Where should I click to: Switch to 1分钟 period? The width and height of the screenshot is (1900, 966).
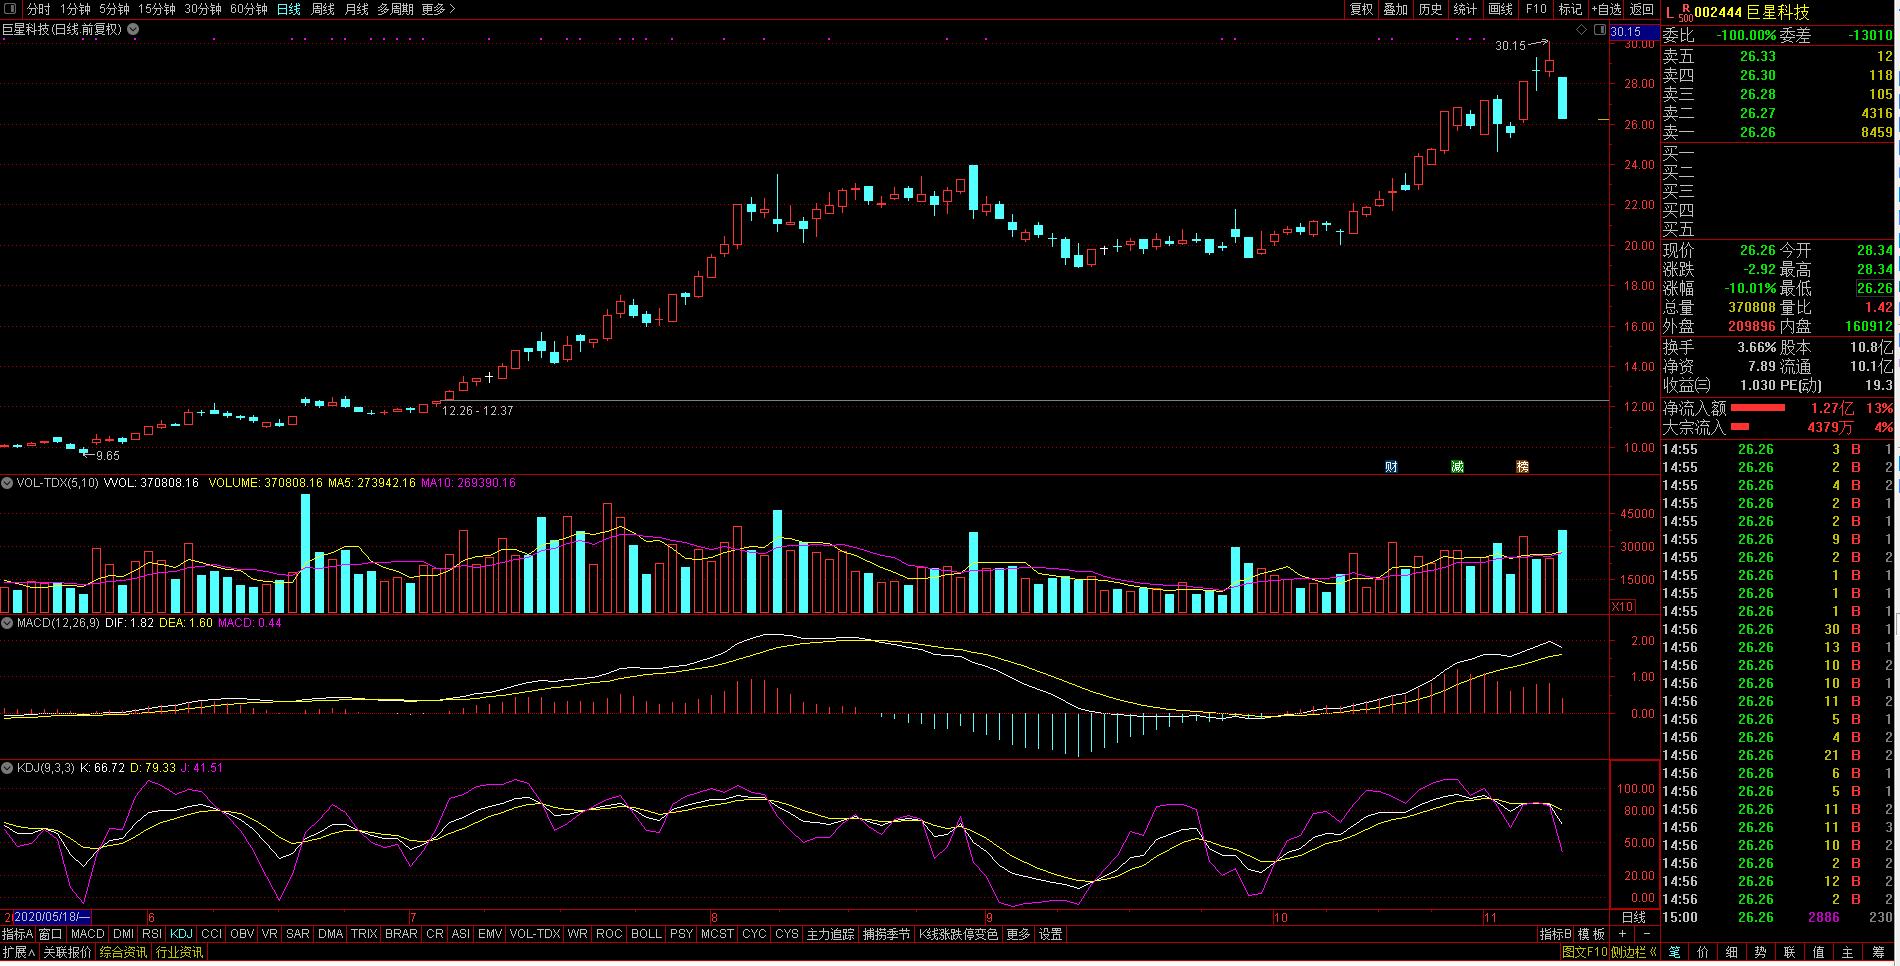point(75,9)
